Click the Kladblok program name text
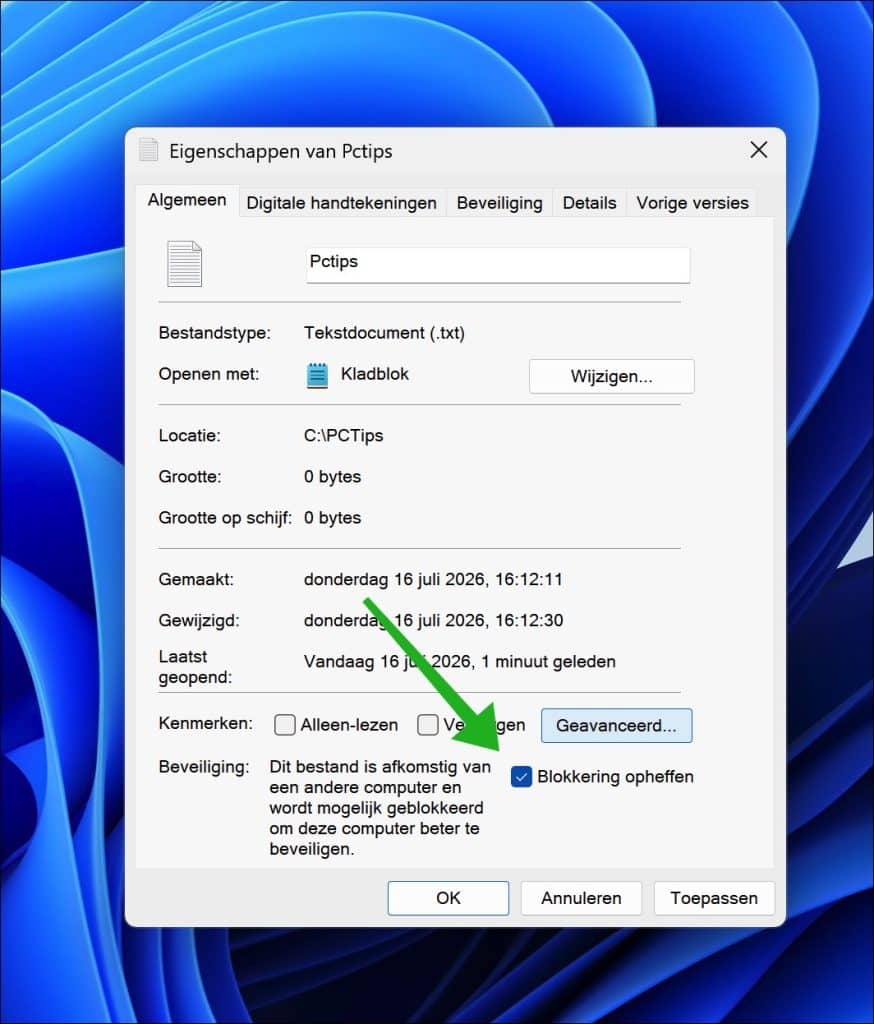Screen dimensions: 874x1024 tap(375, 374)
